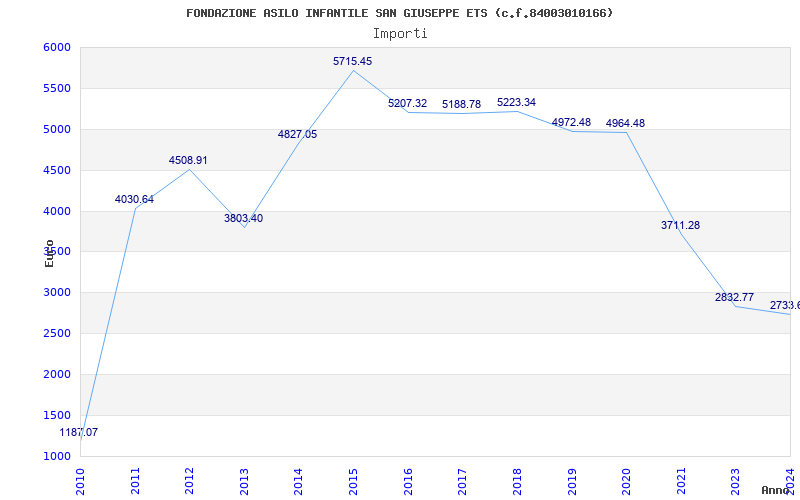Click the 2014 x-axis year label

[x=298, y=482]
